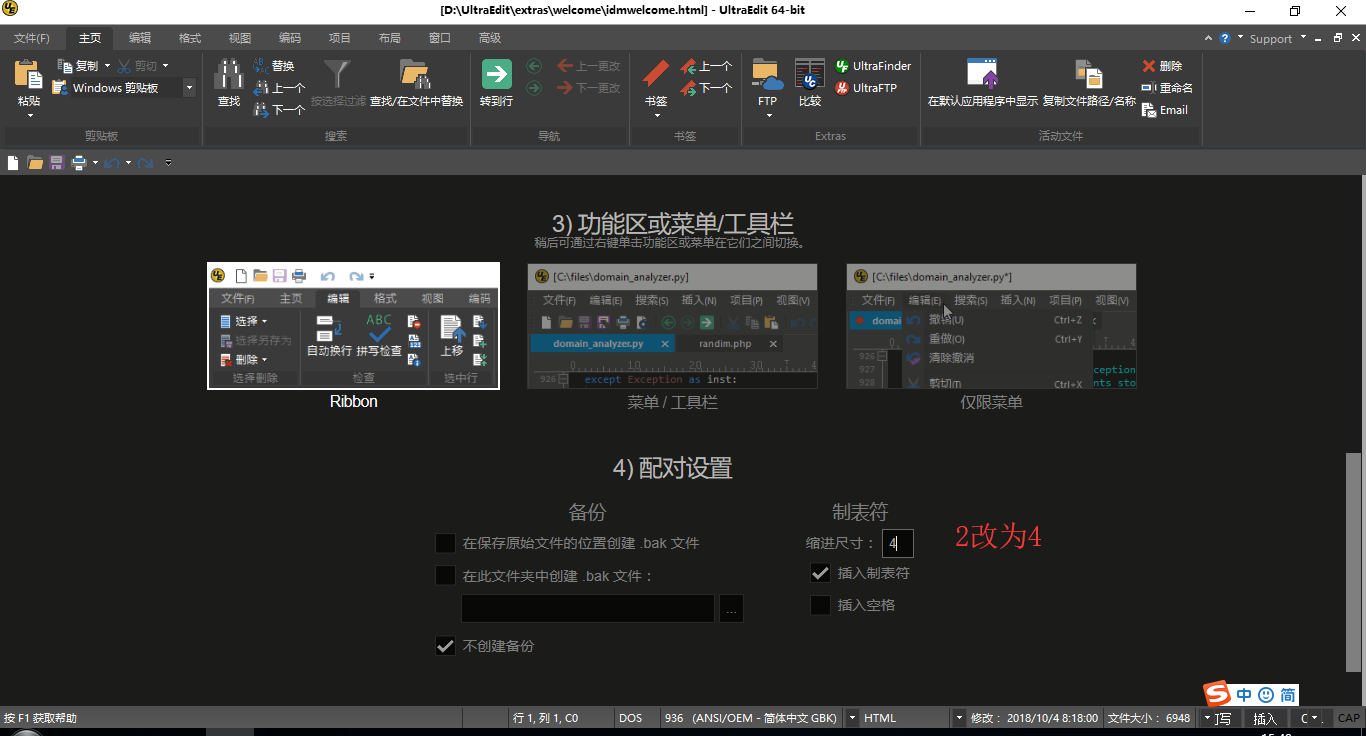
Task: Open the encoding dropdown after 936 ANSI/OEM
Action: coord(853,718)
